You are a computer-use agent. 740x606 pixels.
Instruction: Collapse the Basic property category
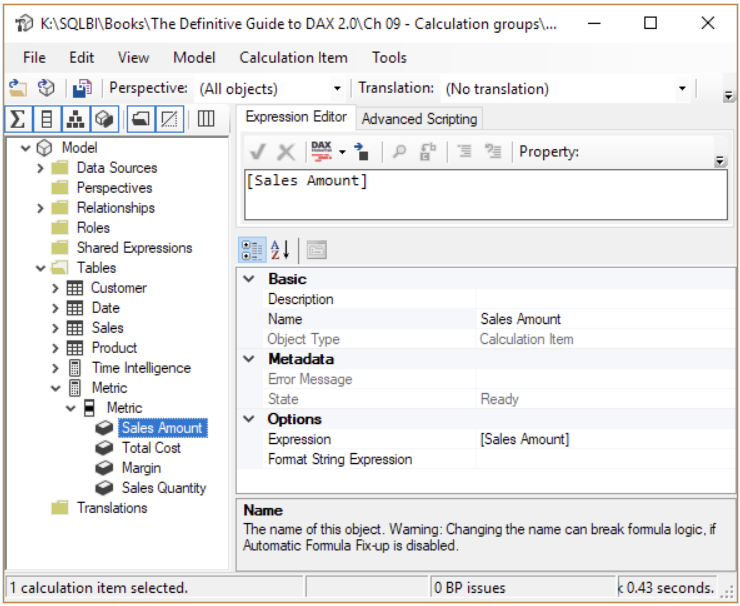click(249, 279)
